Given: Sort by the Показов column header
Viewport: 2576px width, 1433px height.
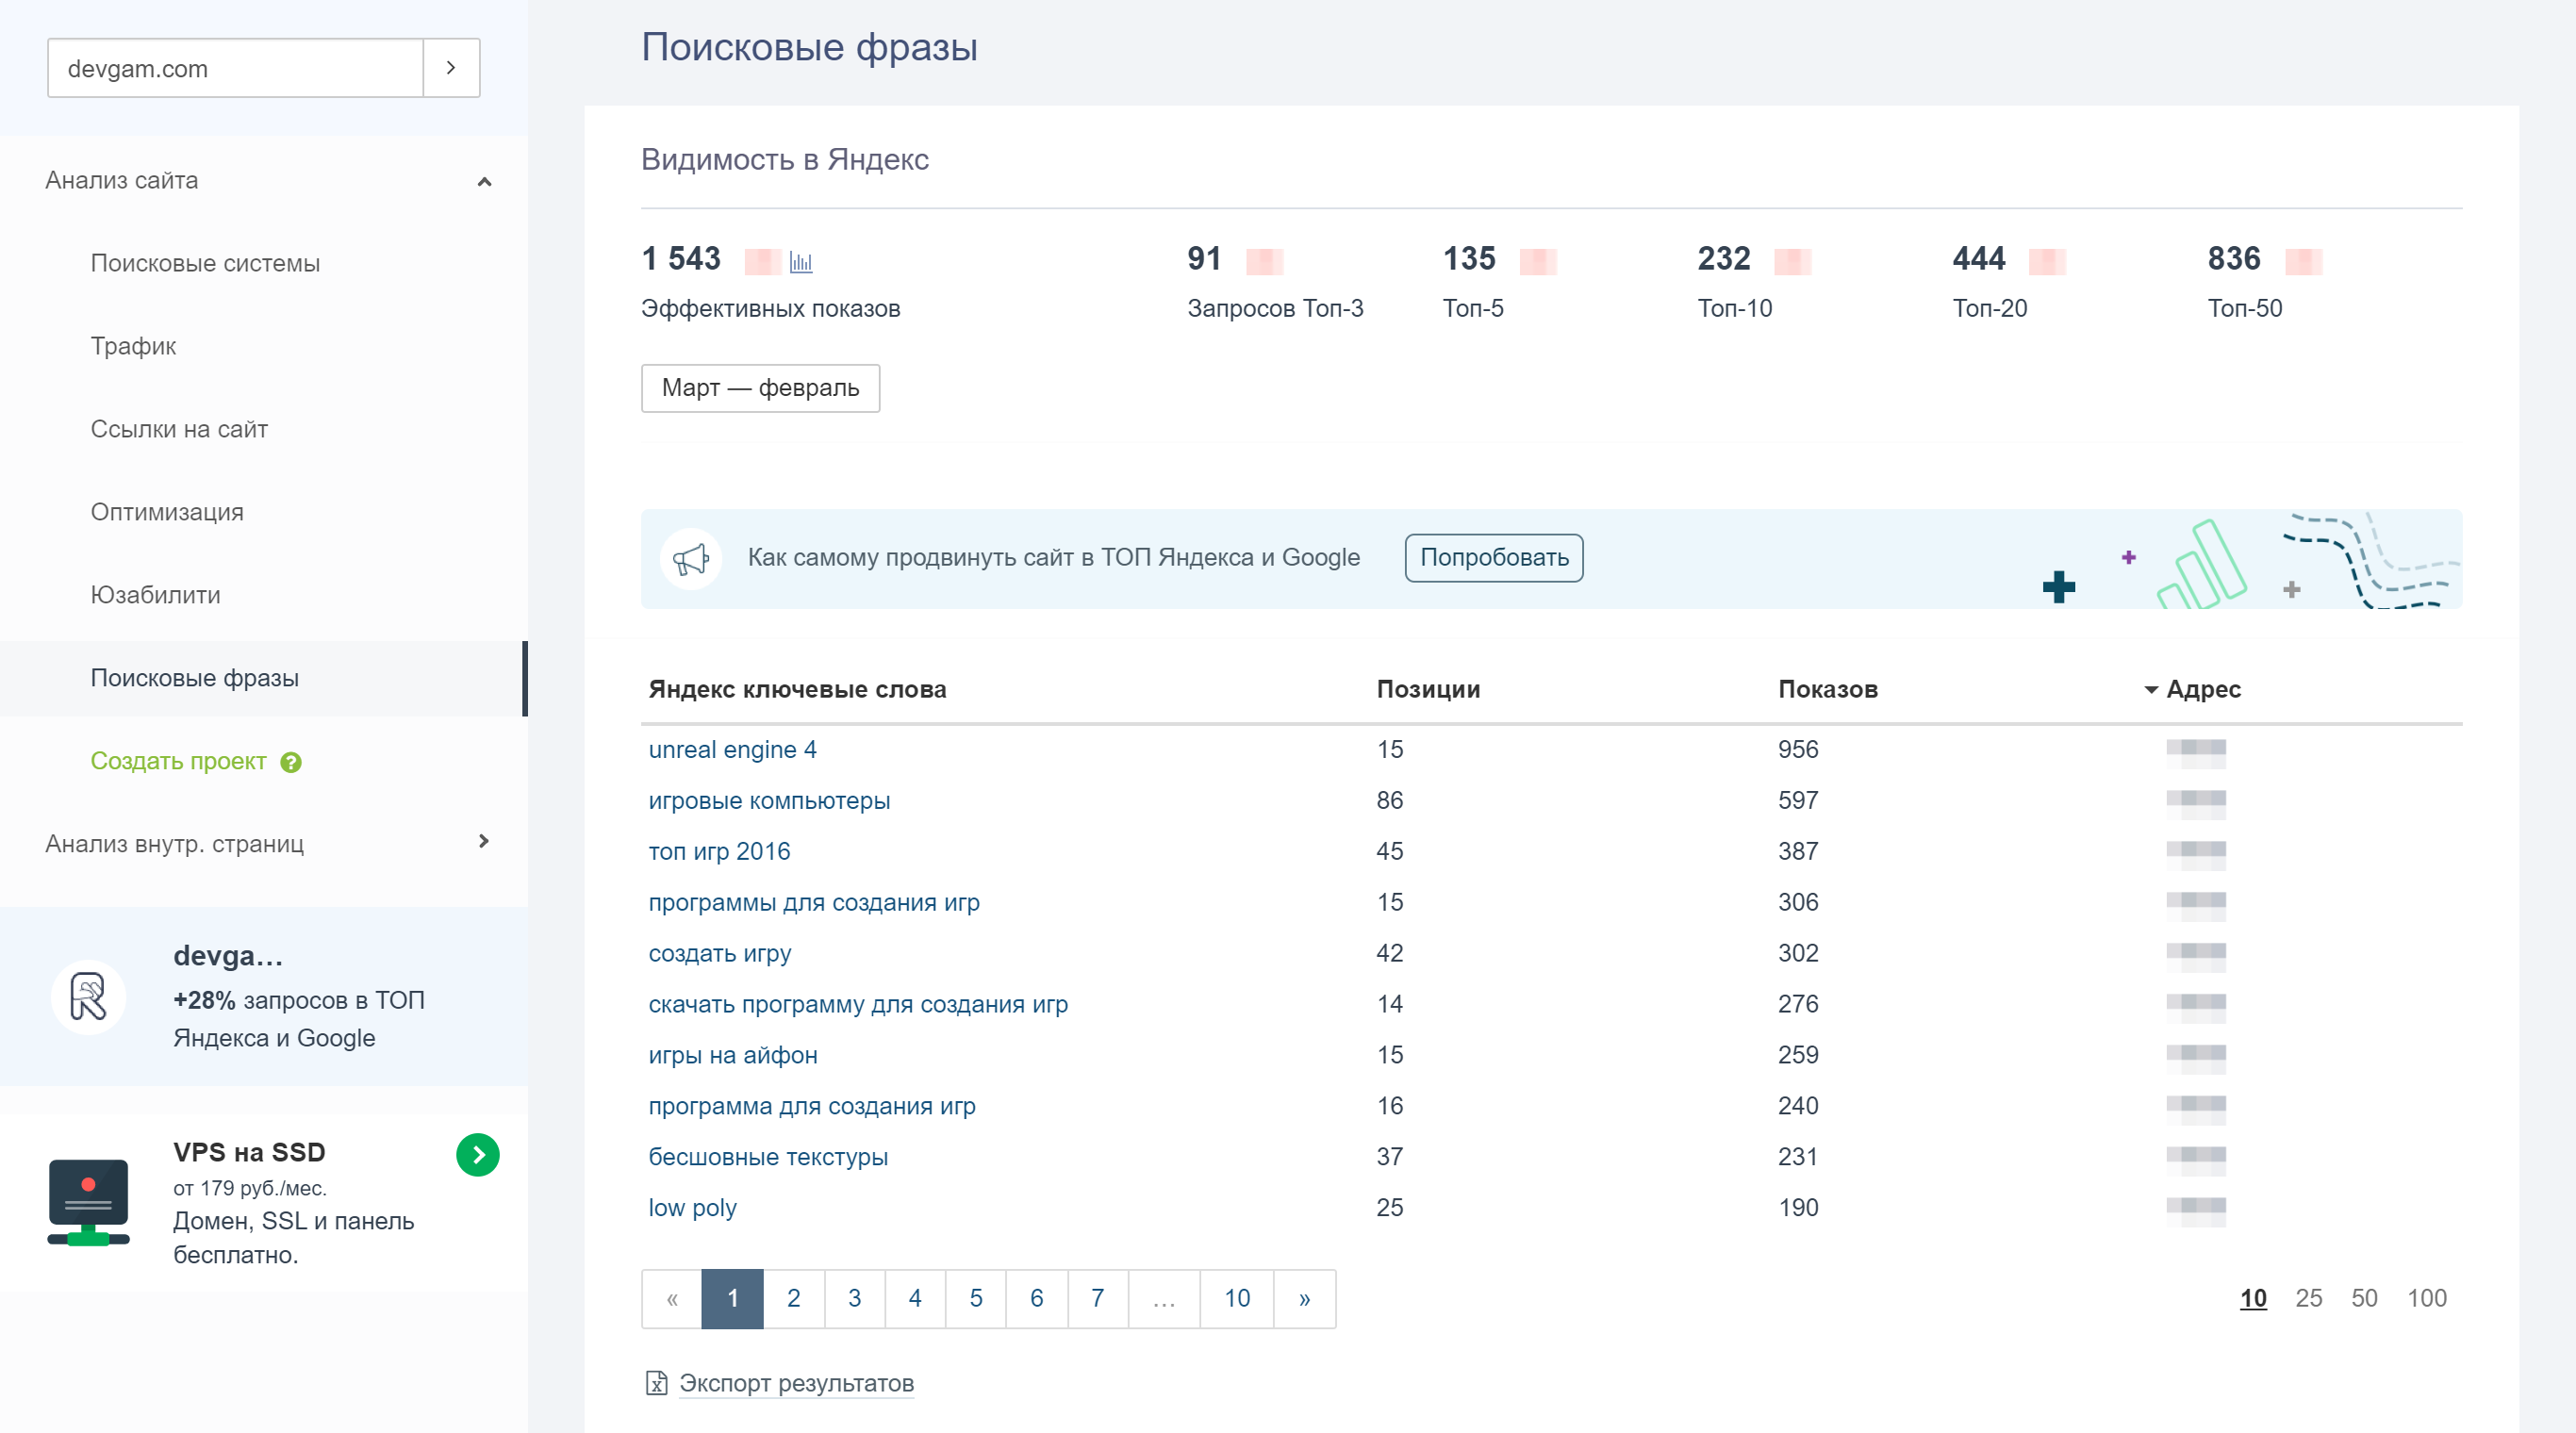Looking at the screenshot, I should [1827, 689].
